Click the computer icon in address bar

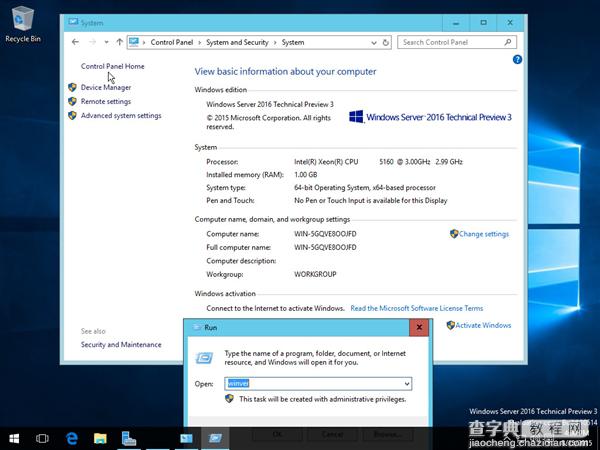click(134, 42)
